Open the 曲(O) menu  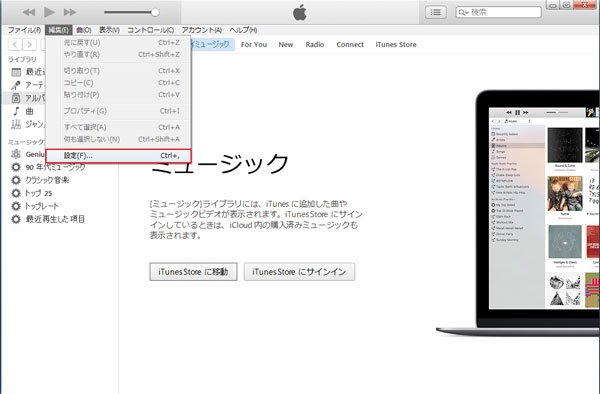point(83,30)
